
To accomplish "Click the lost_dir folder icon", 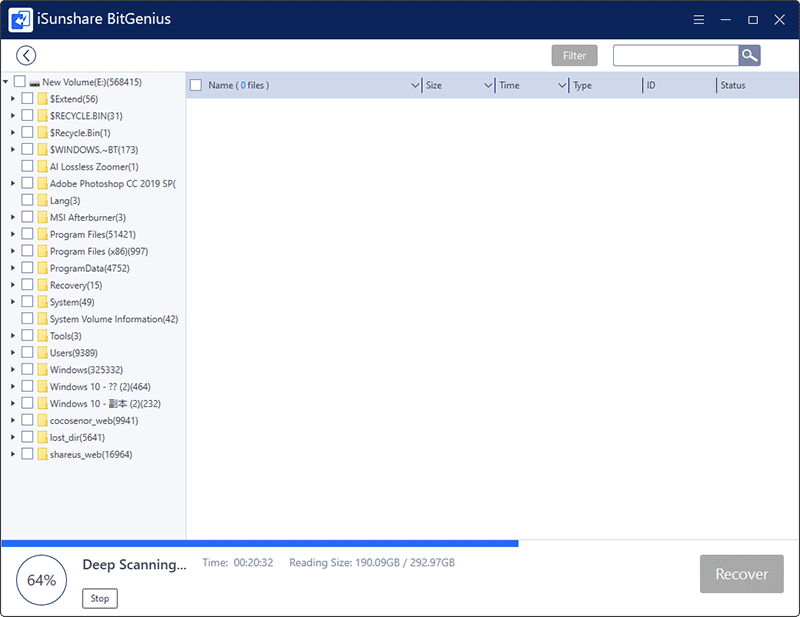I will click(x=42, y=437).
